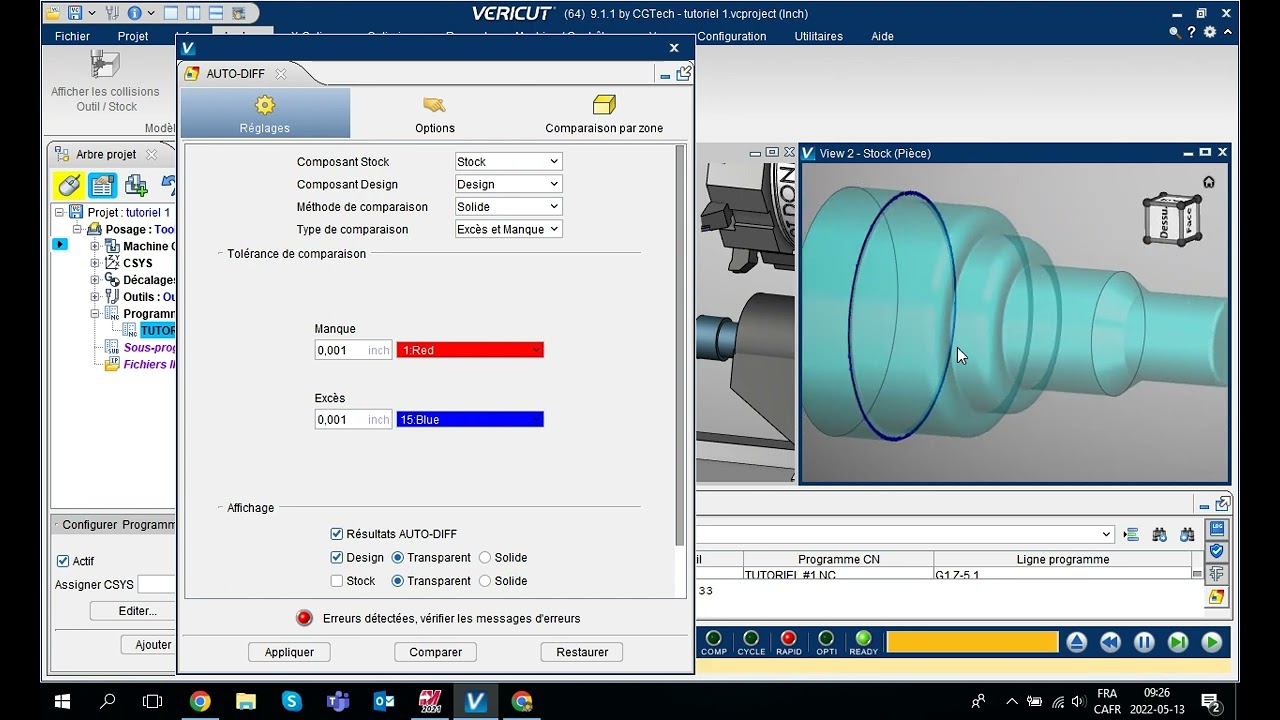Open Skype from the taskbar
Viewport: 1280px width, 720px height.
[x=291, y=701]
